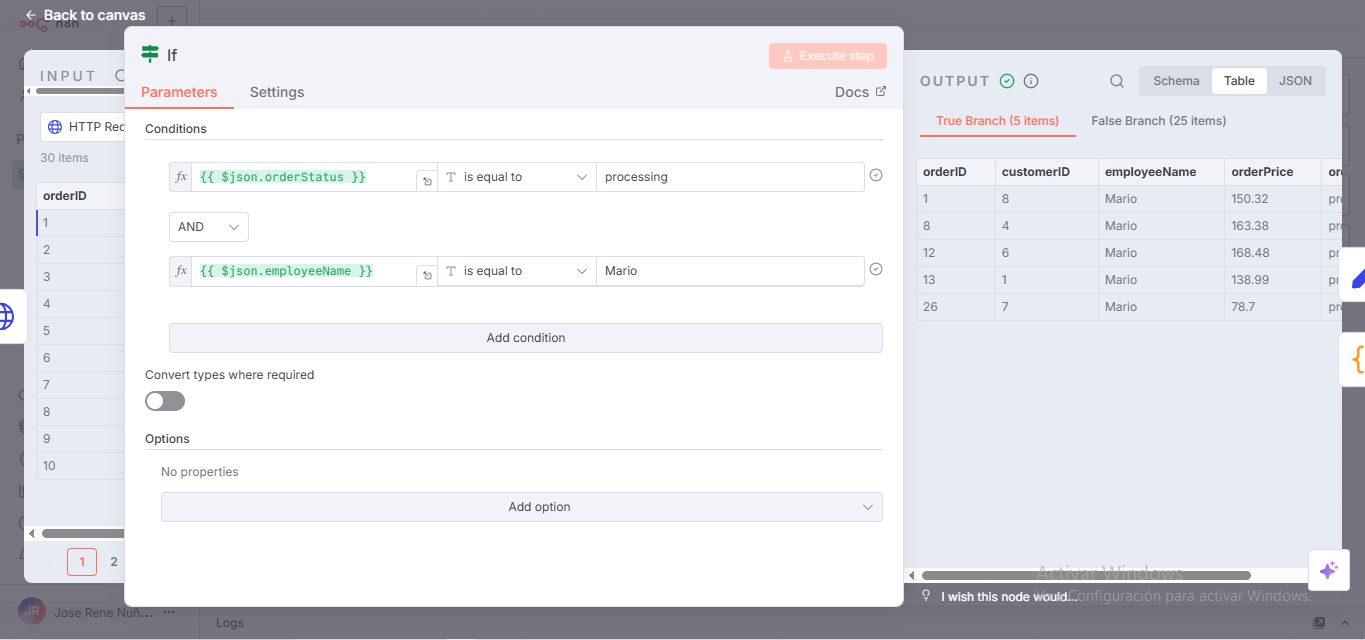The image size is (1365, 640).
Task: Click the output horizontal scrollbar thumb
Action: (x=1086, y=575)
